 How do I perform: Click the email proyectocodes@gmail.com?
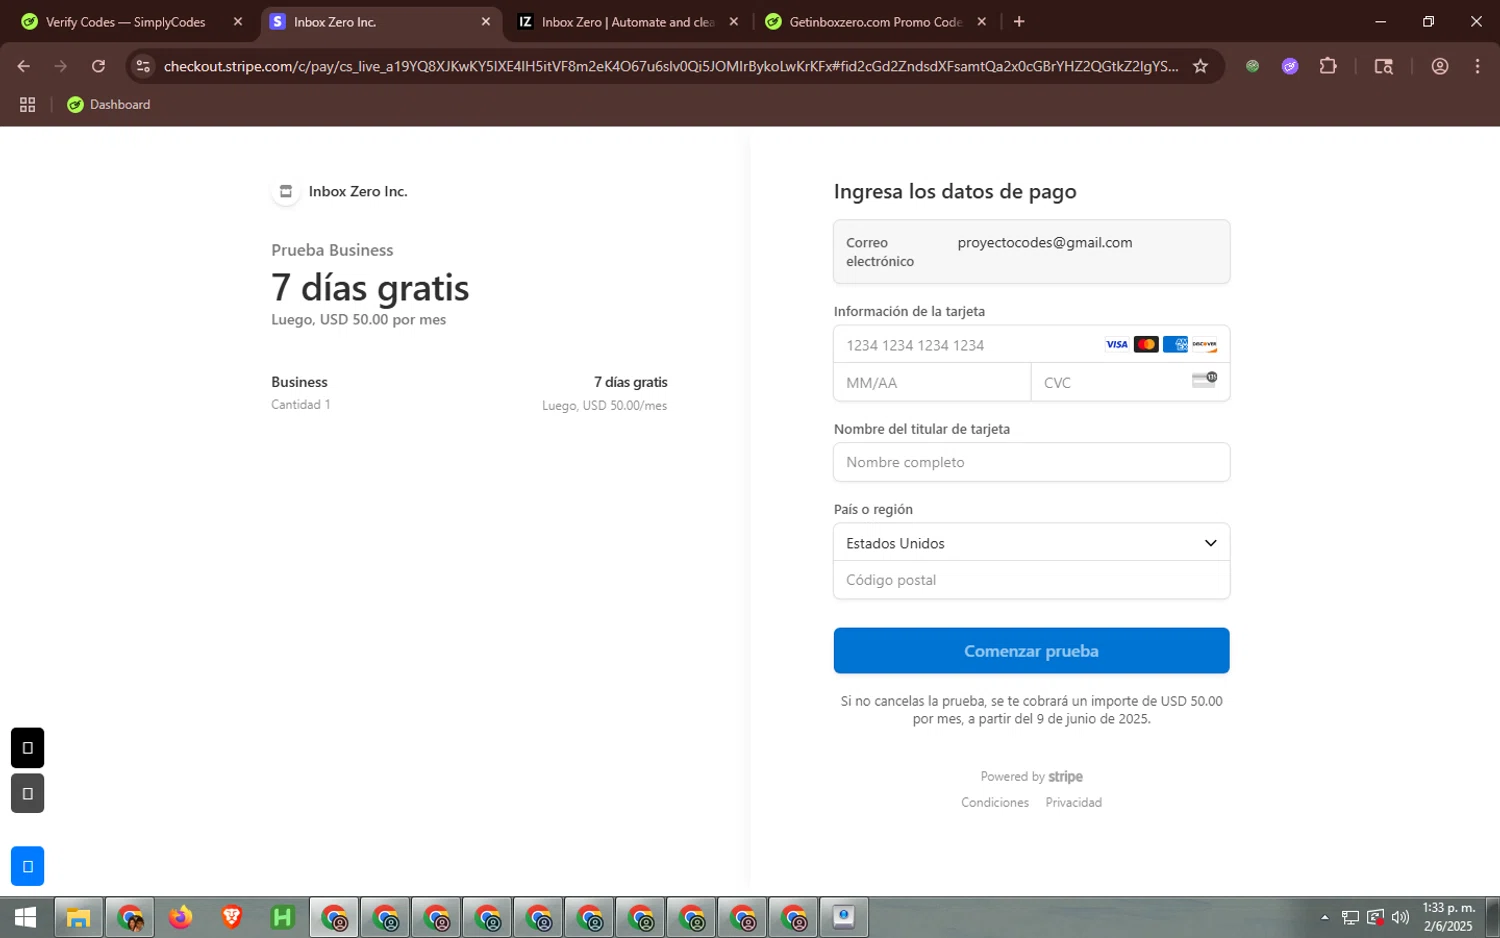[1045, 242]
